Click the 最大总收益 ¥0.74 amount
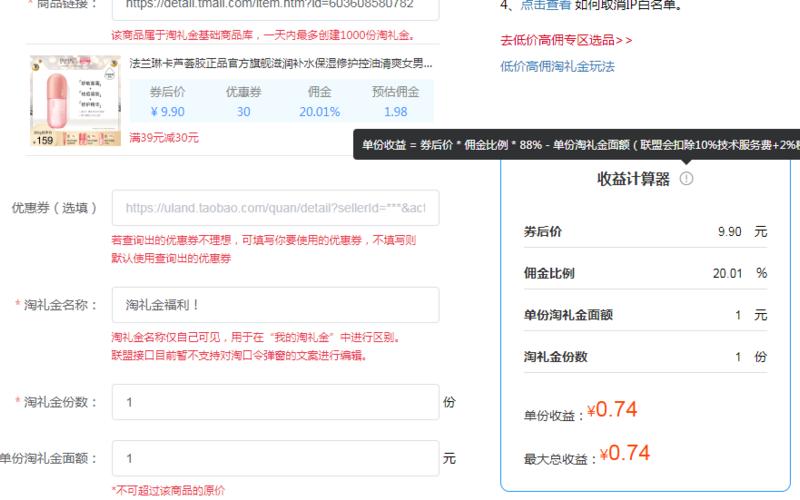800x500 pixels. click(624, 453)
